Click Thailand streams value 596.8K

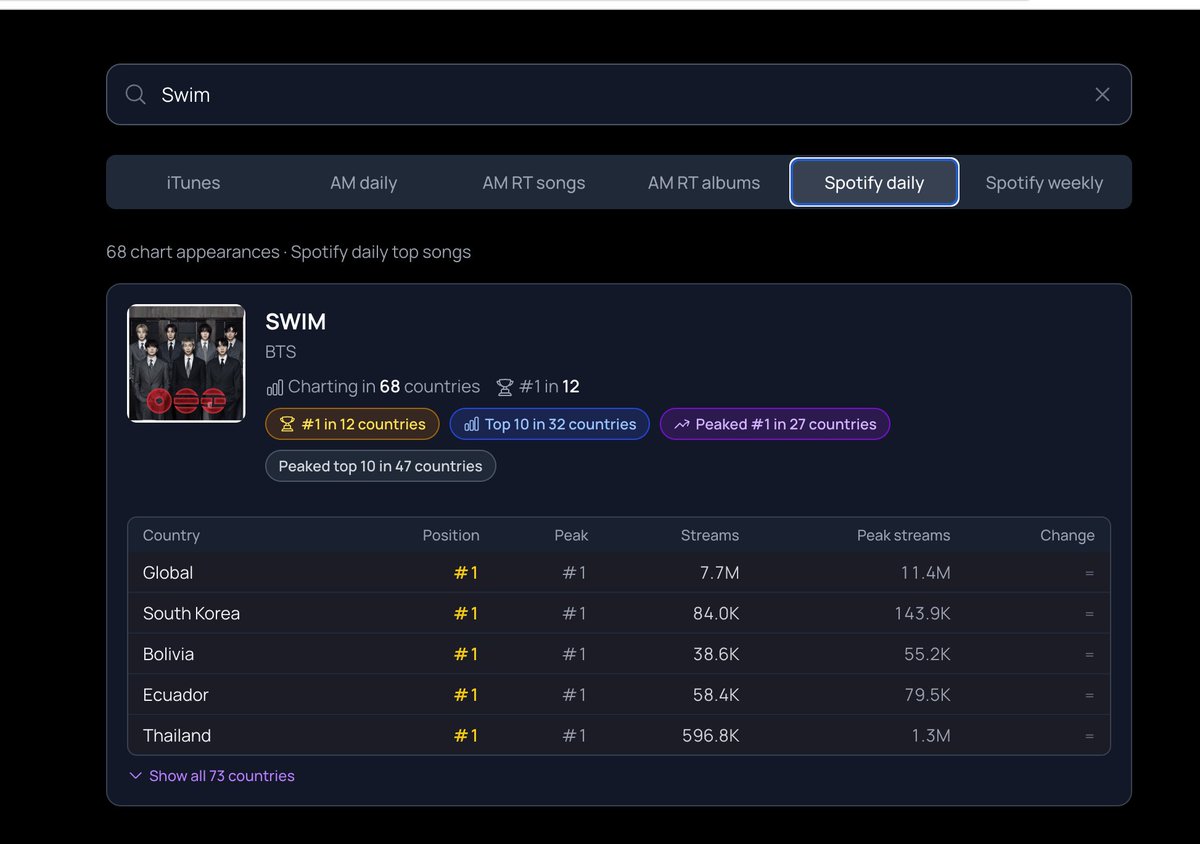click(x=711, y=736)
